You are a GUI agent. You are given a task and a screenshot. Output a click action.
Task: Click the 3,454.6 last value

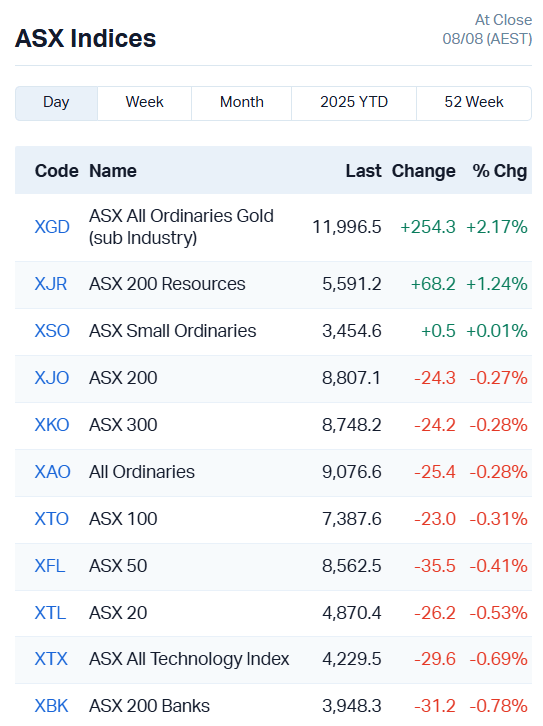[x=352, y=331]
